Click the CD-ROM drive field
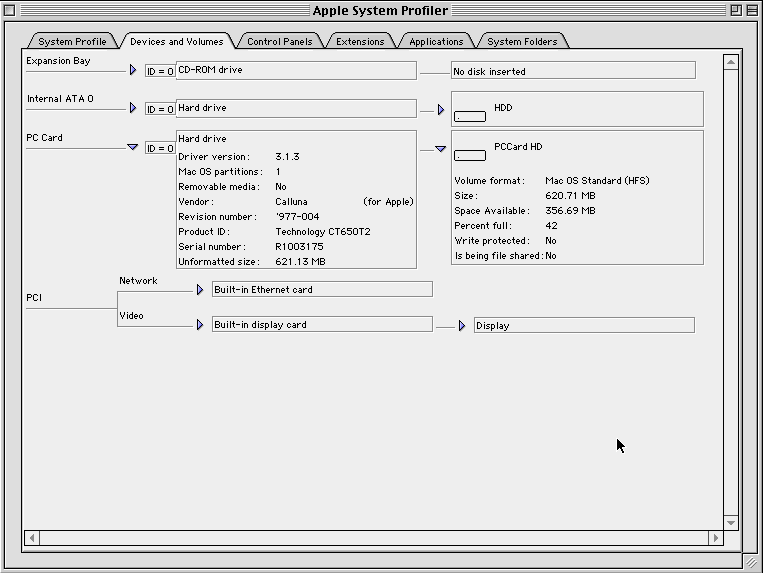Screen dimensions: 763x573 (296, 70)
